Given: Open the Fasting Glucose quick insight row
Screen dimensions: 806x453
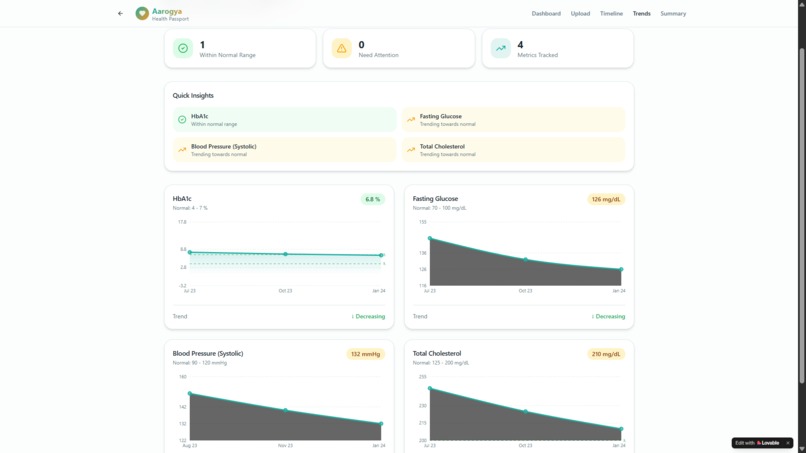Looking at the screenshot, I should pos(514,120).
